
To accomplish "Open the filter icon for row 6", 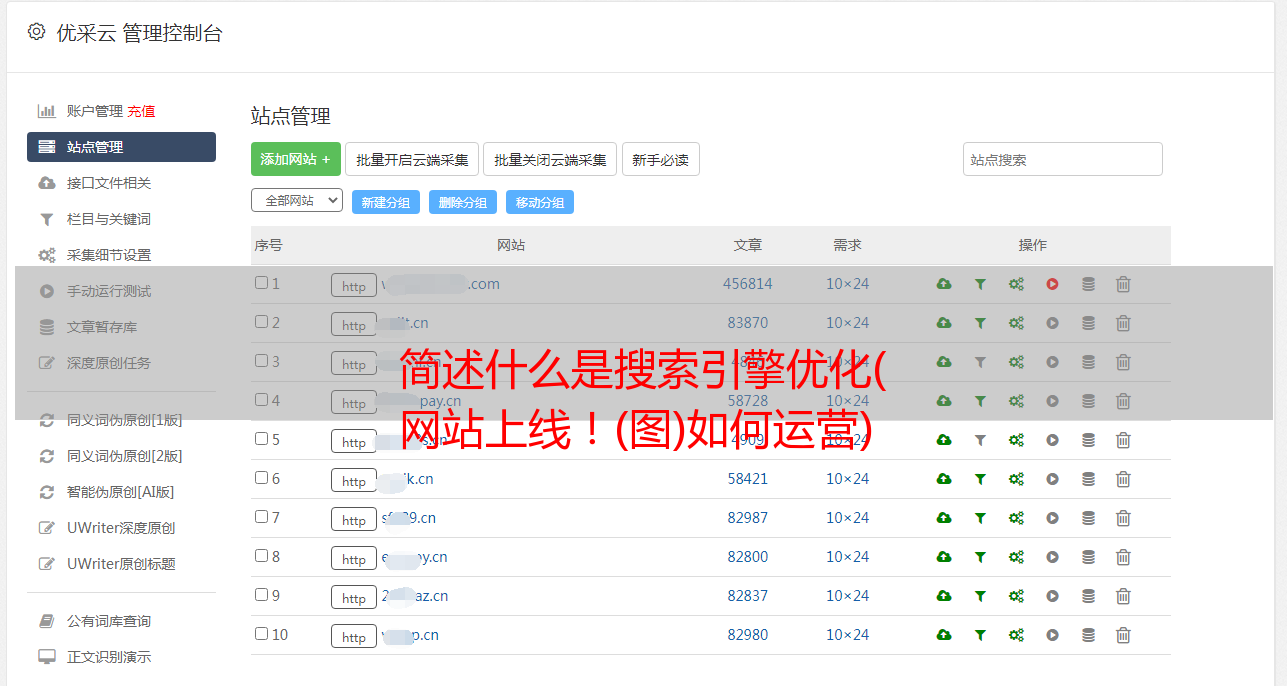I will pos(980,479).
